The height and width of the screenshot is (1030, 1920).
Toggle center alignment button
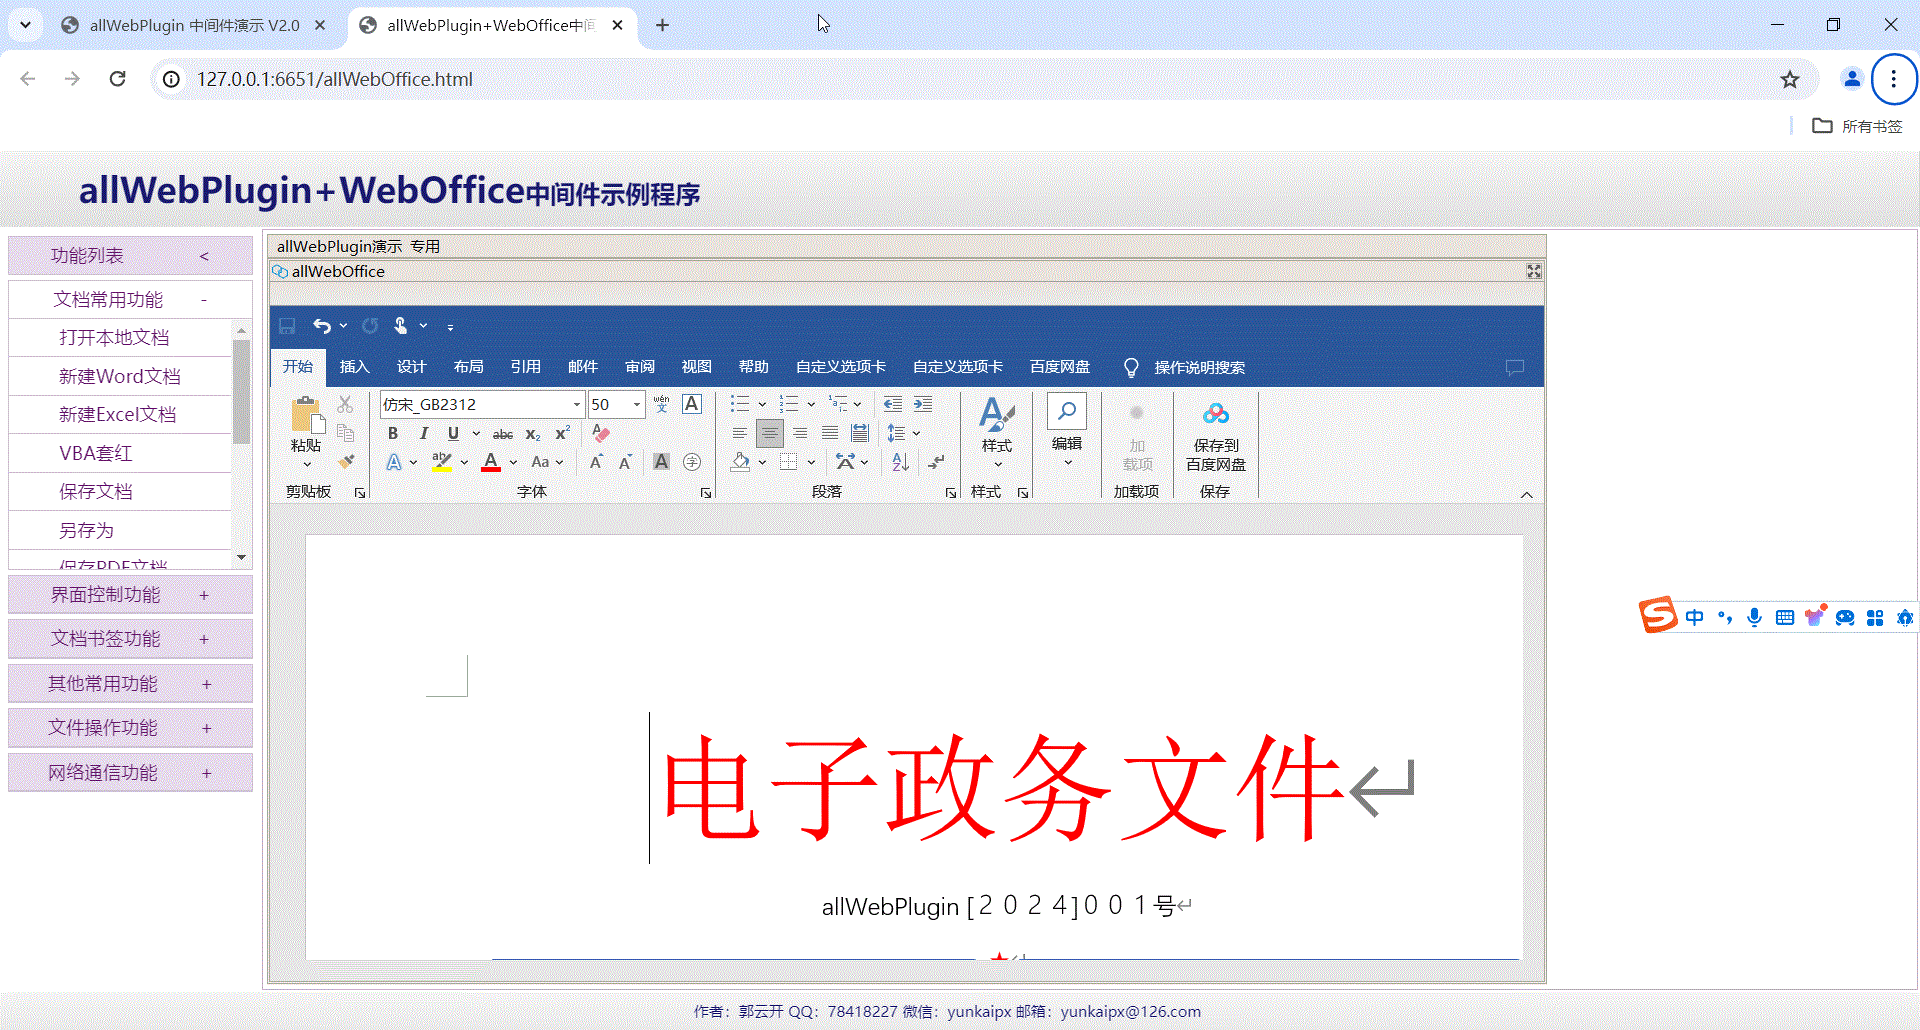coord(770,433)
